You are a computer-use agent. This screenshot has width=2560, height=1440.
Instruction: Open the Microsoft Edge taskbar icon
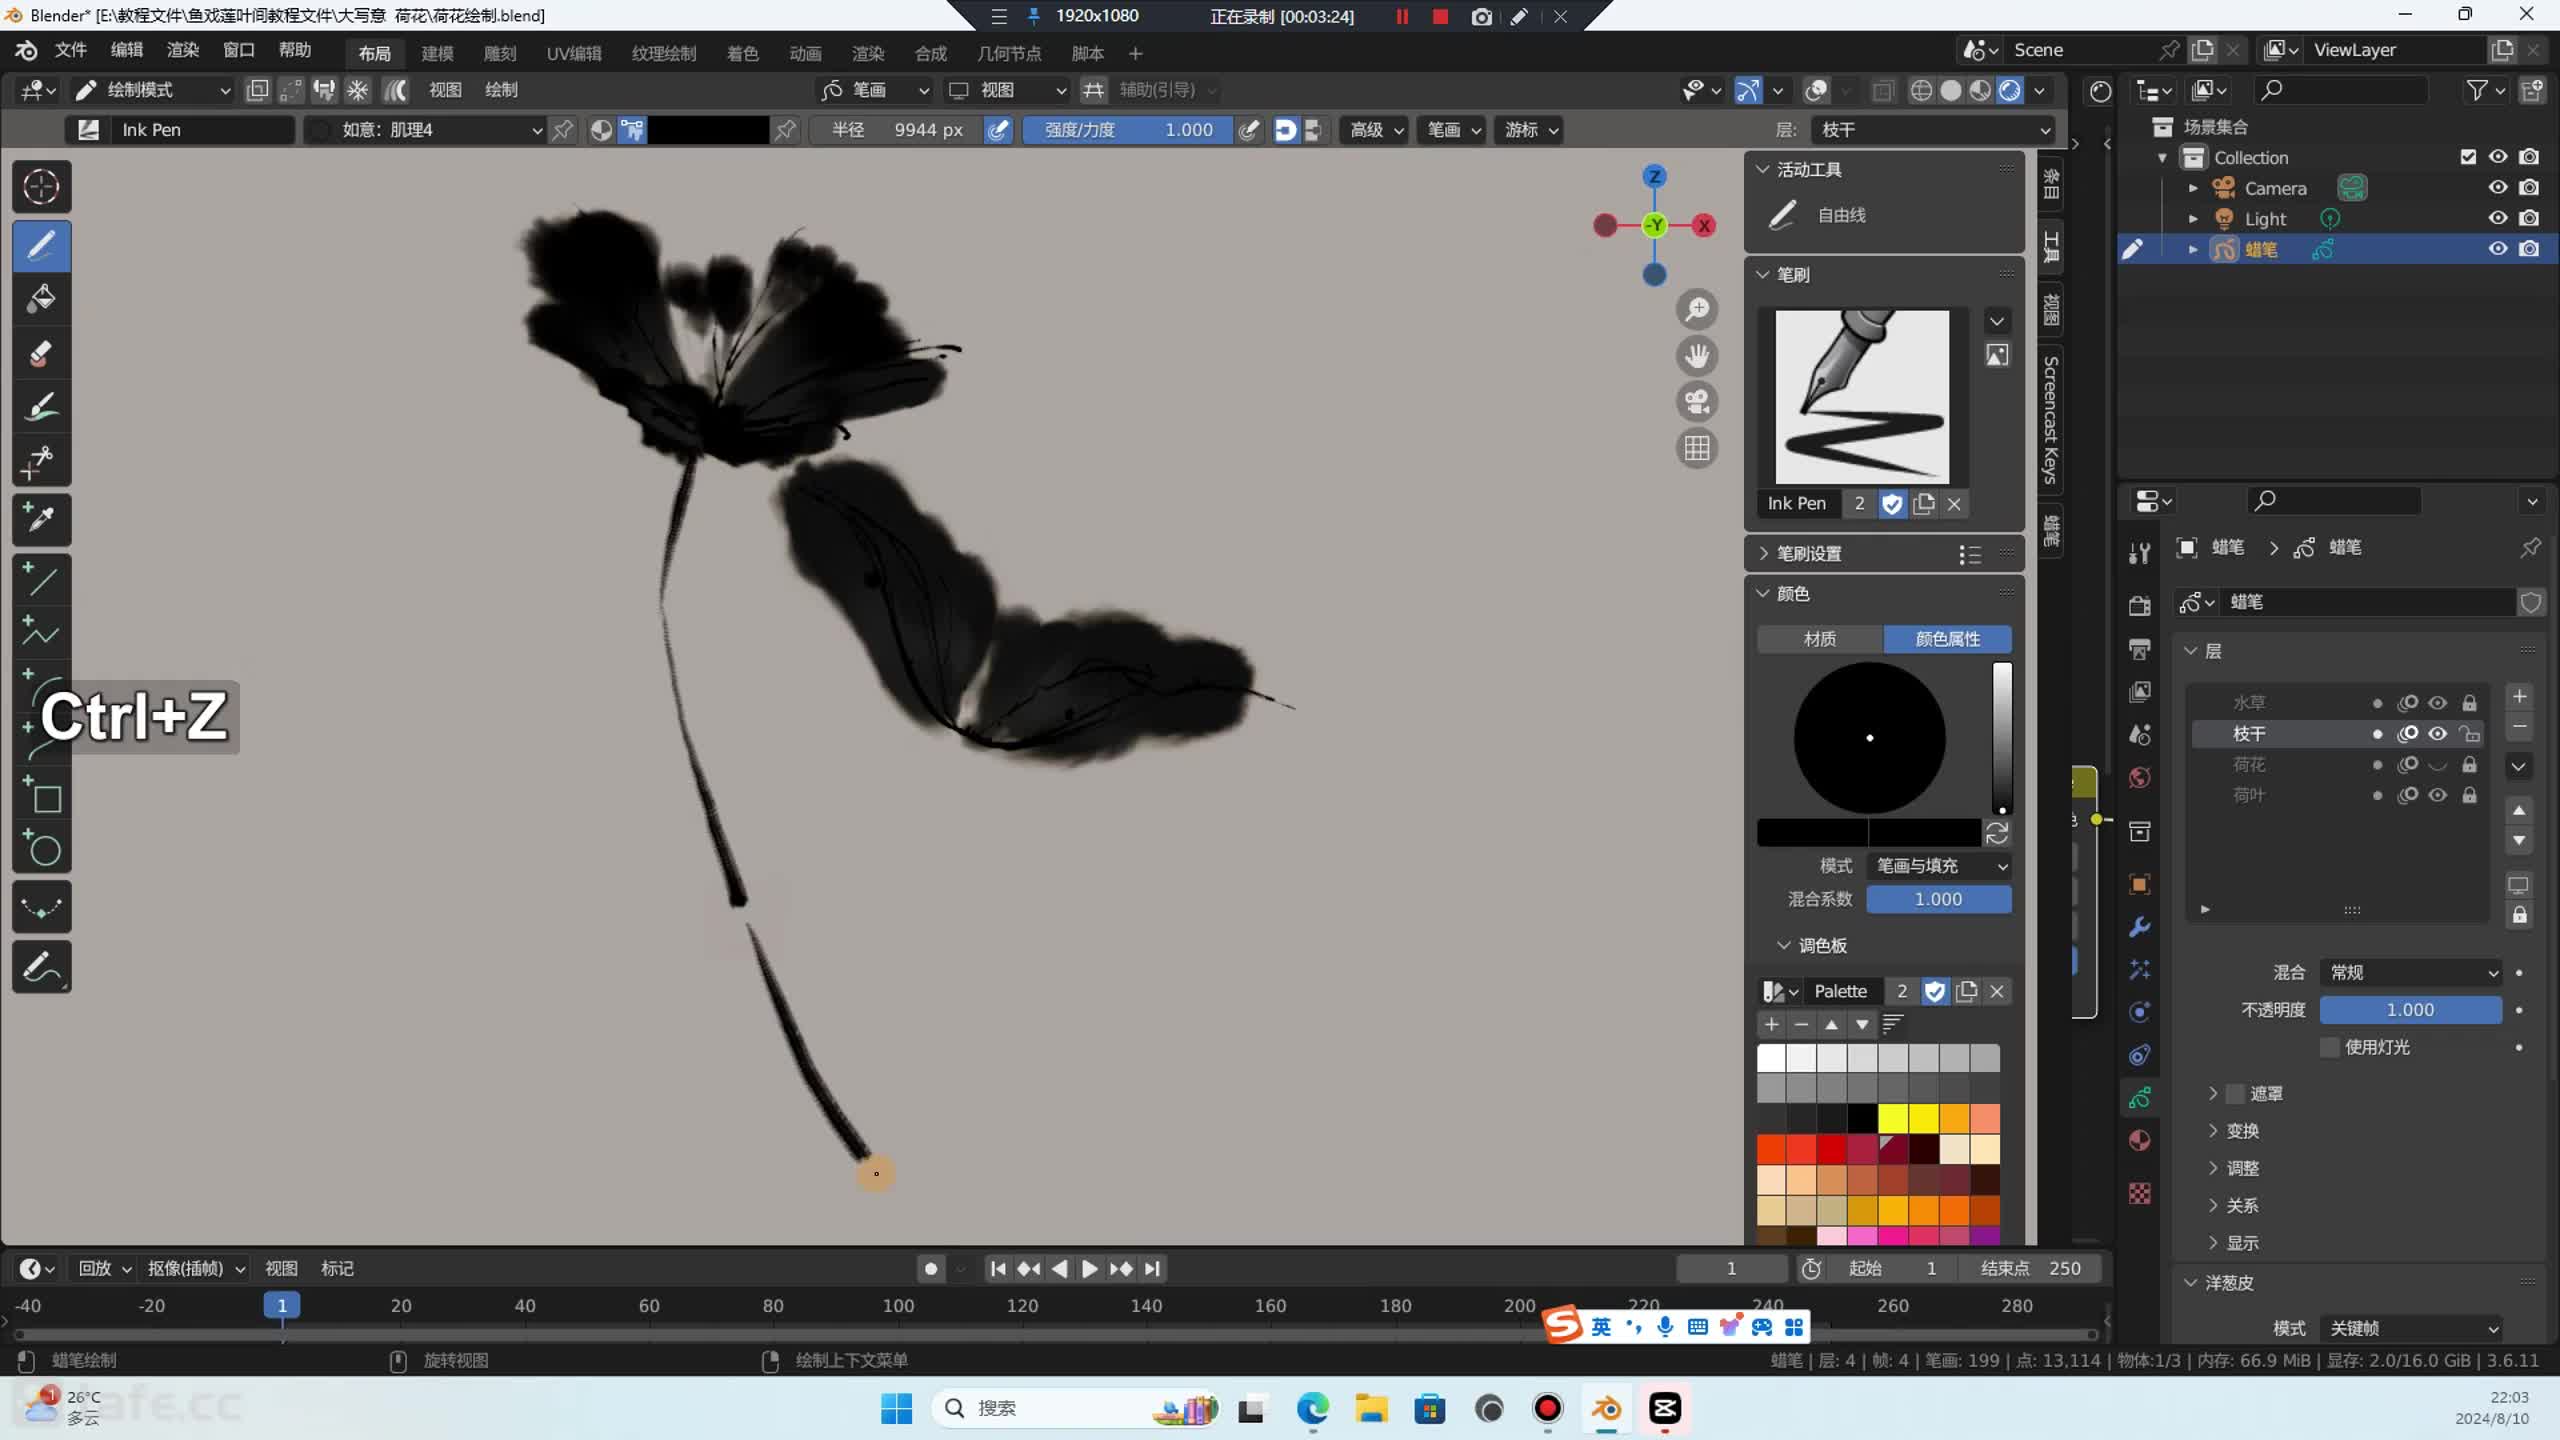click(1312, 1409)
